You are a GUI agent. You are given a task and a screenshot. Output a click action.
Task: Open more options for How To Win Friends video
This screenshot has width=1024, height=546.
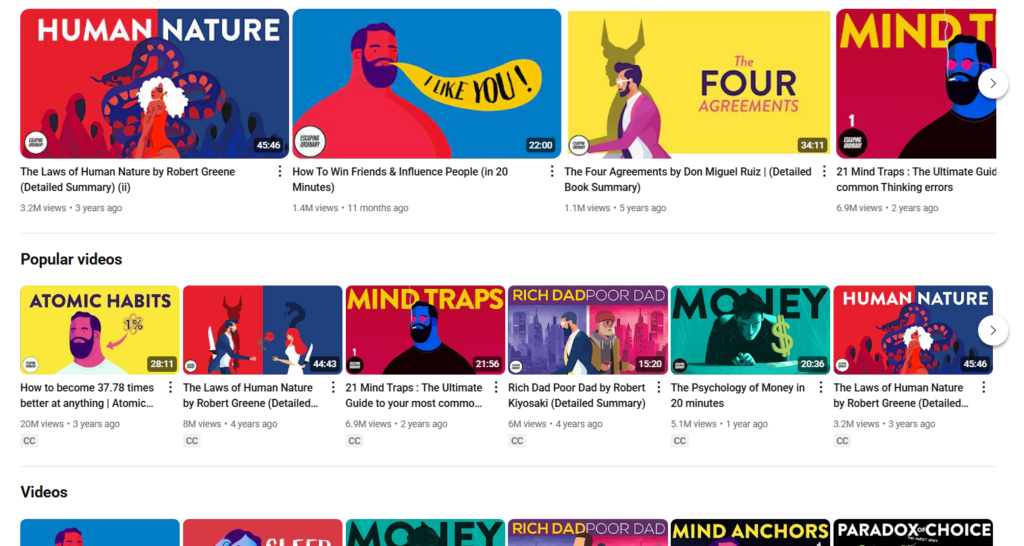[x=552, y=171]
